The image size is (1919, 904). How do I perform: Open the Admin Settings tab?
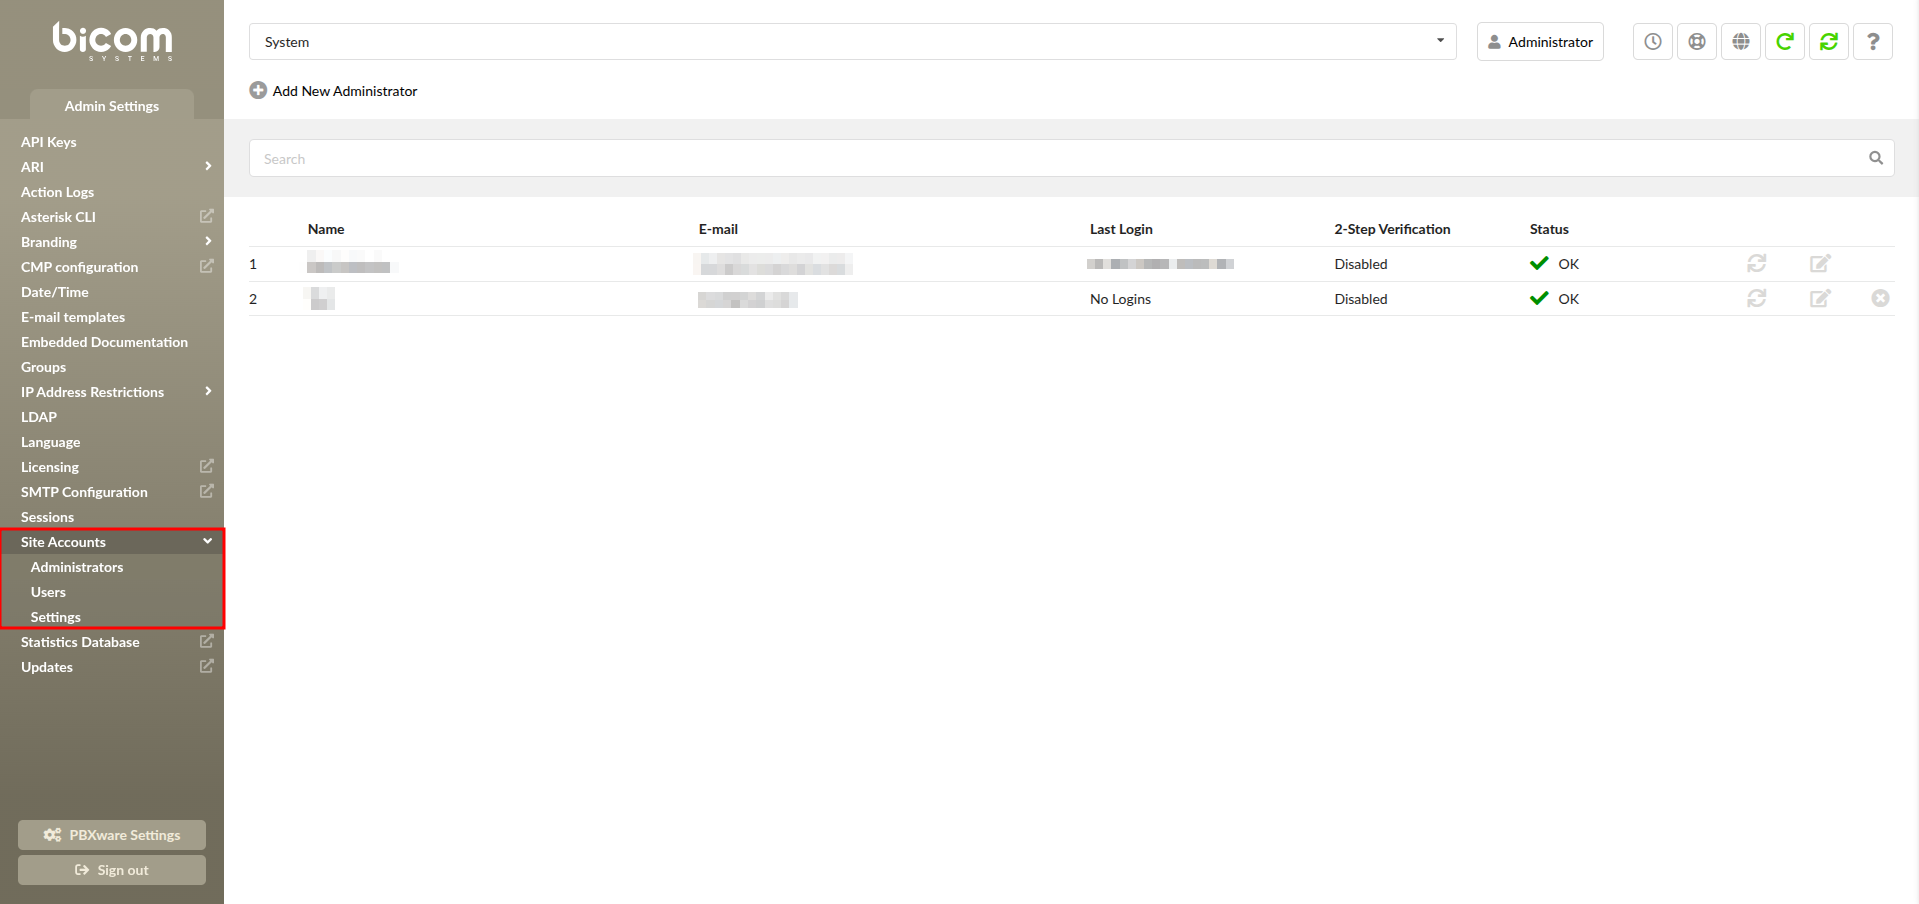click(112, 106)
